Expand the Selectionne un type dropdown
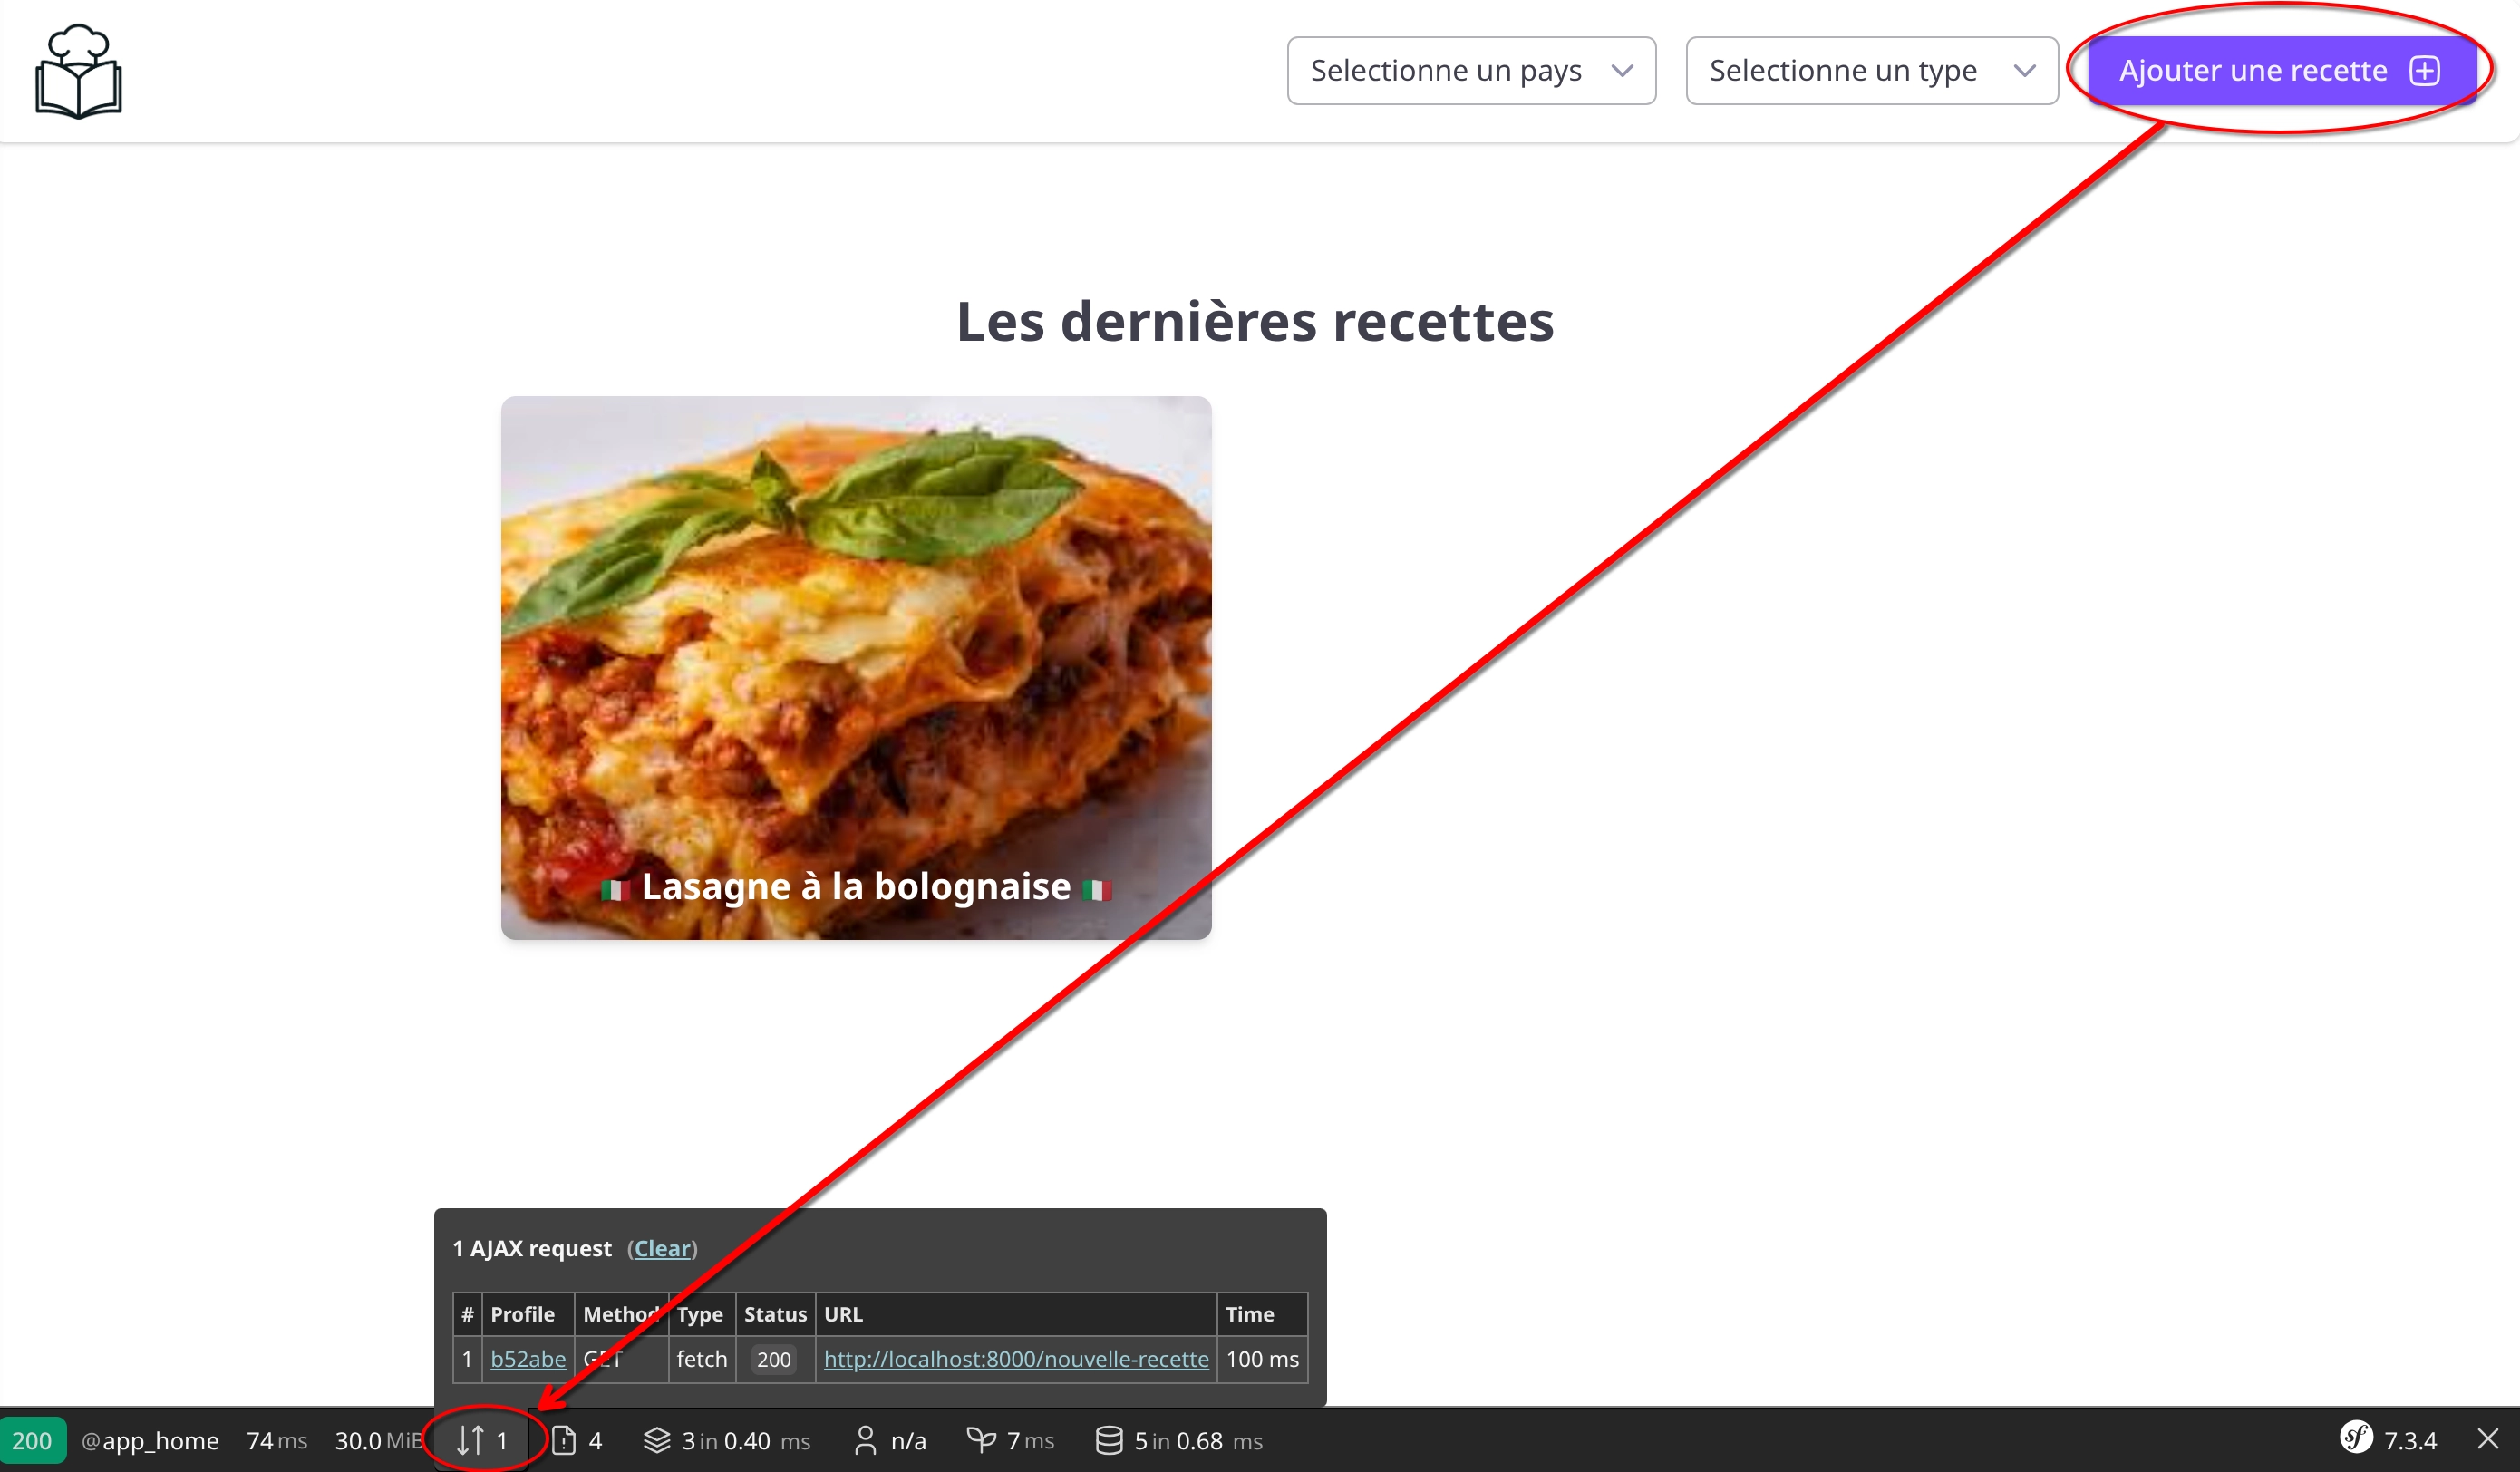 tap(1870, 71)
